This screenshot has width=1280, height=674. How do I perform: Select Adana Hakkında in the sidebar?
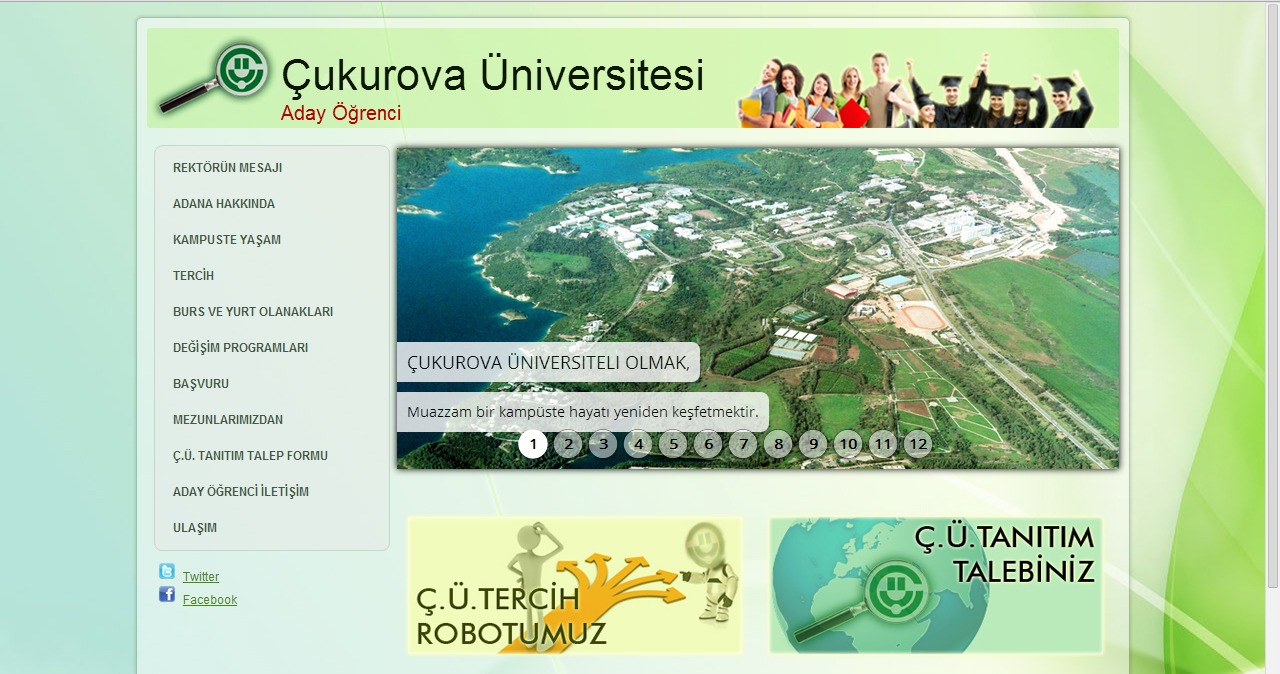pyautogui.click(x=224, y=204)
